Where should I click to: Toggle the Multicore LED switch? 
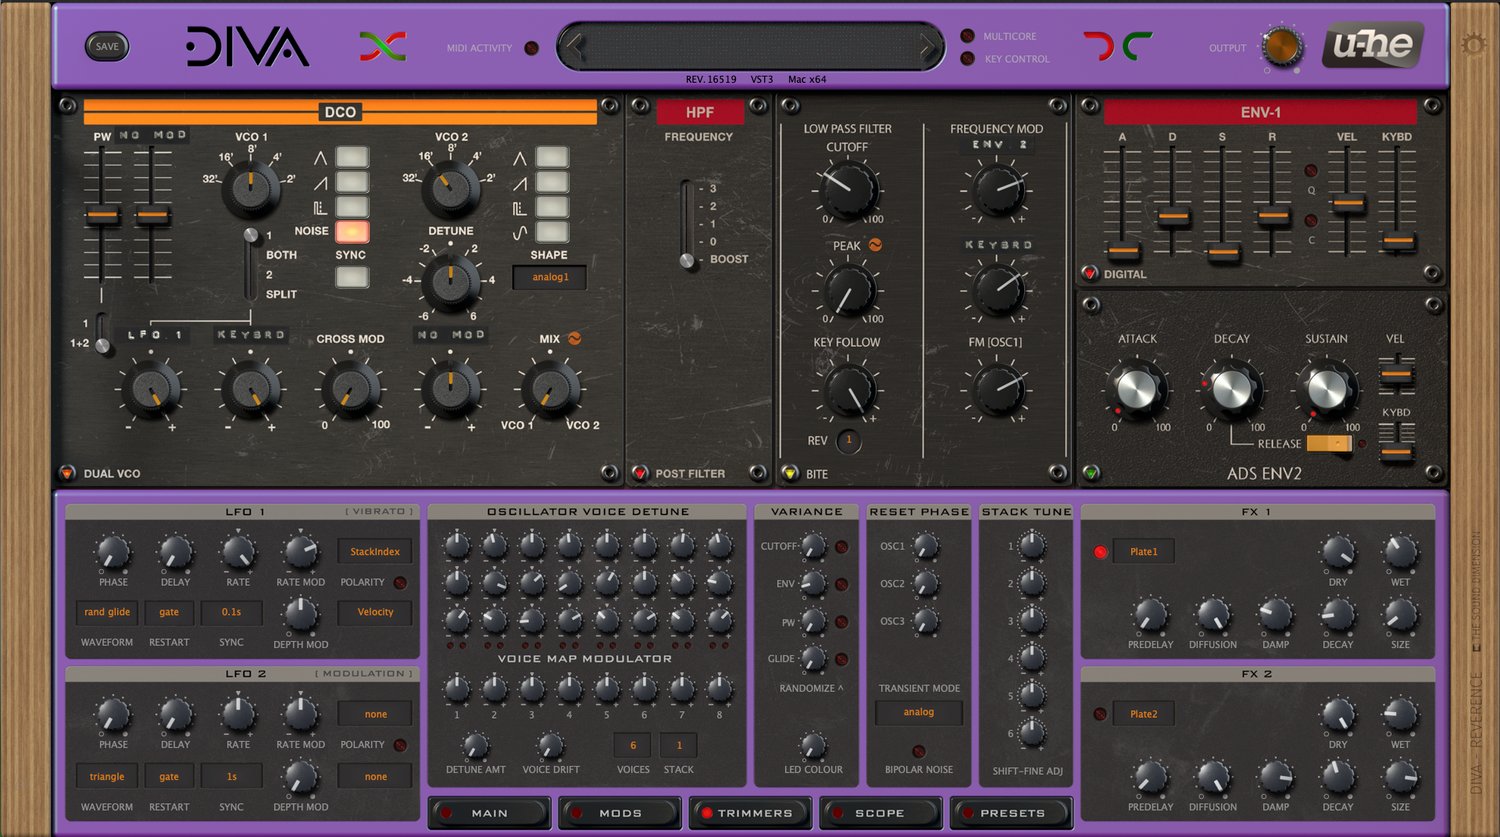tap(967, 36)
